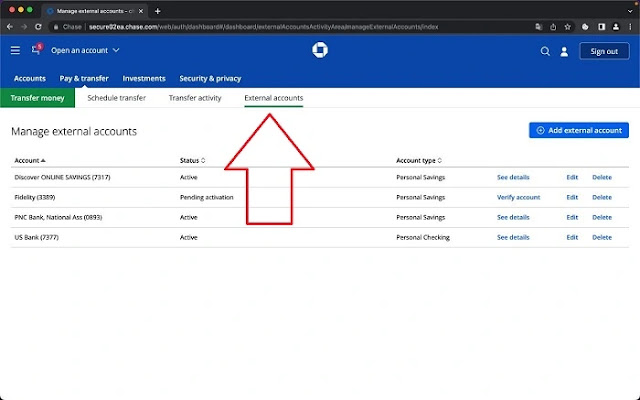Screen dimensions: 640x400
Task: Open the Security & privacy menu
Action: tap(210, 78)
